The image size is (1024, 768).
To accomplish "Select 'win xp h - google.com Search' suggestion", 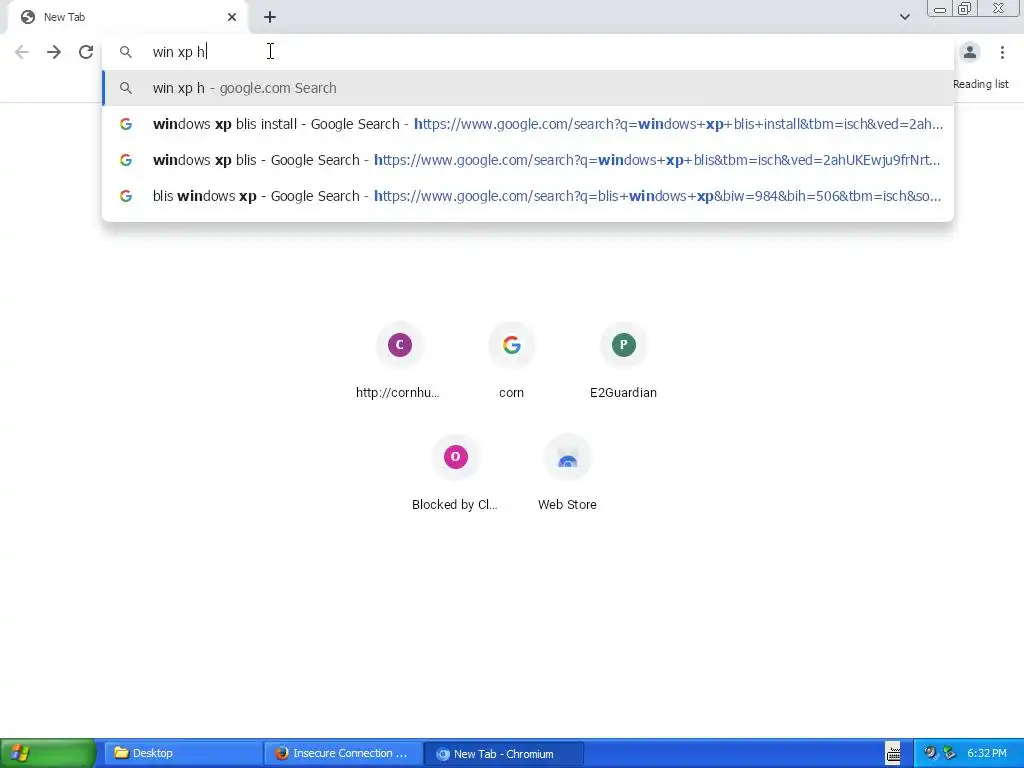I will (528, 88).
